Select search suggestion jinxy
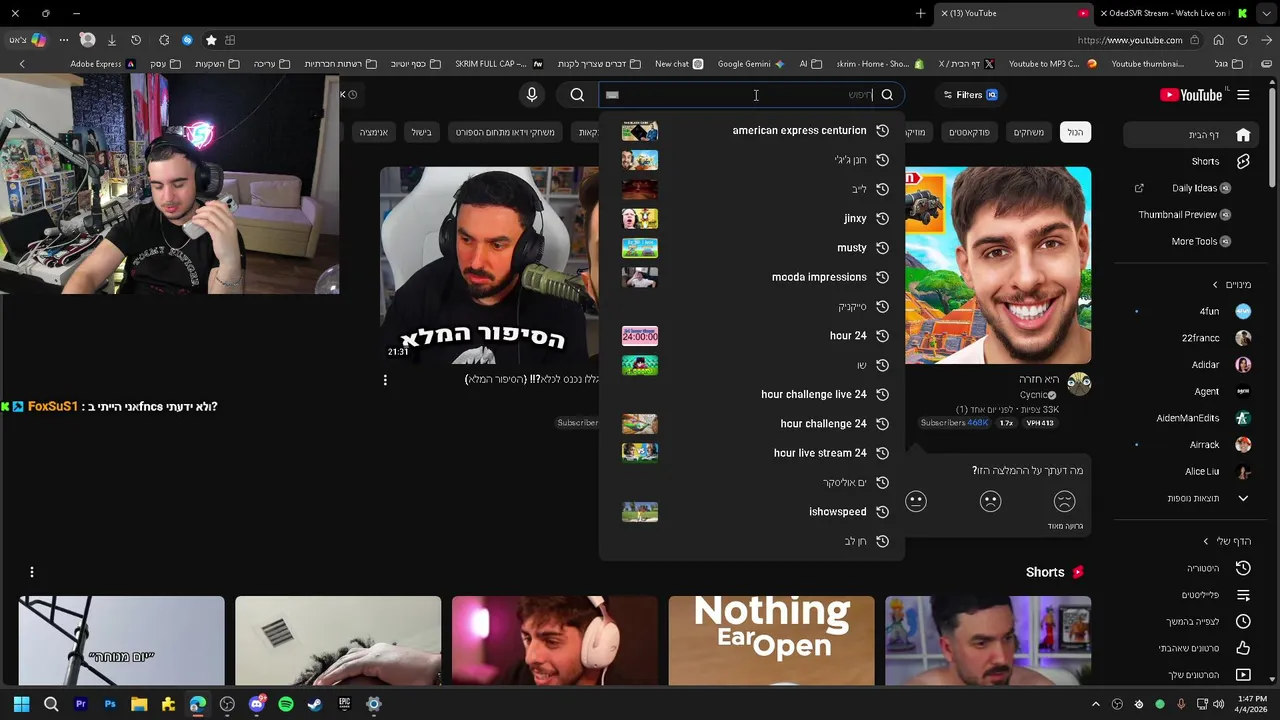Image resolution: width=1280 pixels, height=720 pixels. click(752, 218)
